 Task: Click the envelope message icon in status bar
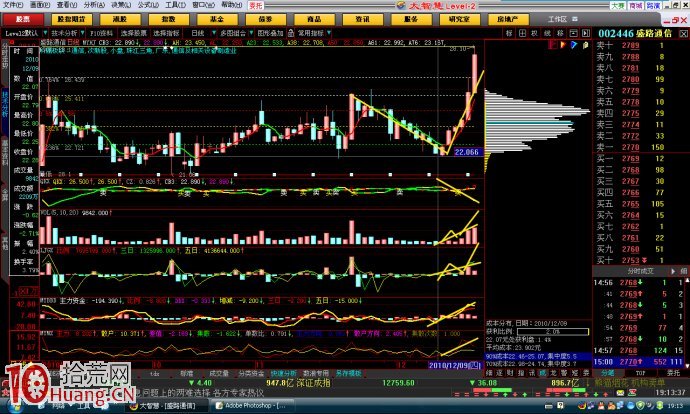click(620, 393)
